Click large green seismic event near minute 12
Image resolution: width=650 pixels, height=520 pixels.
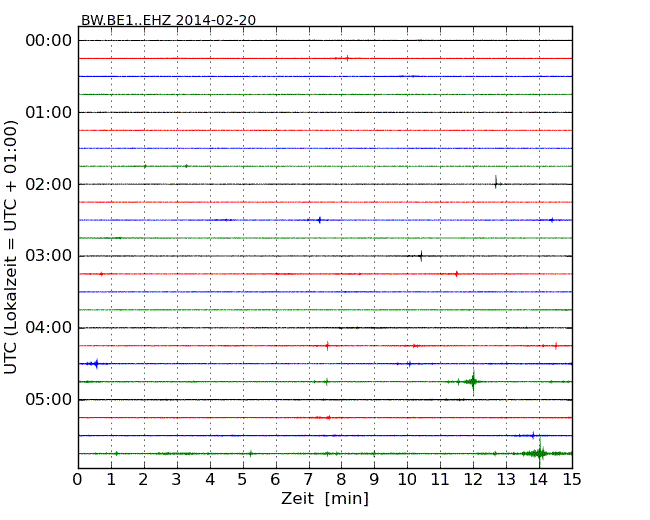(x=473, y=381)
